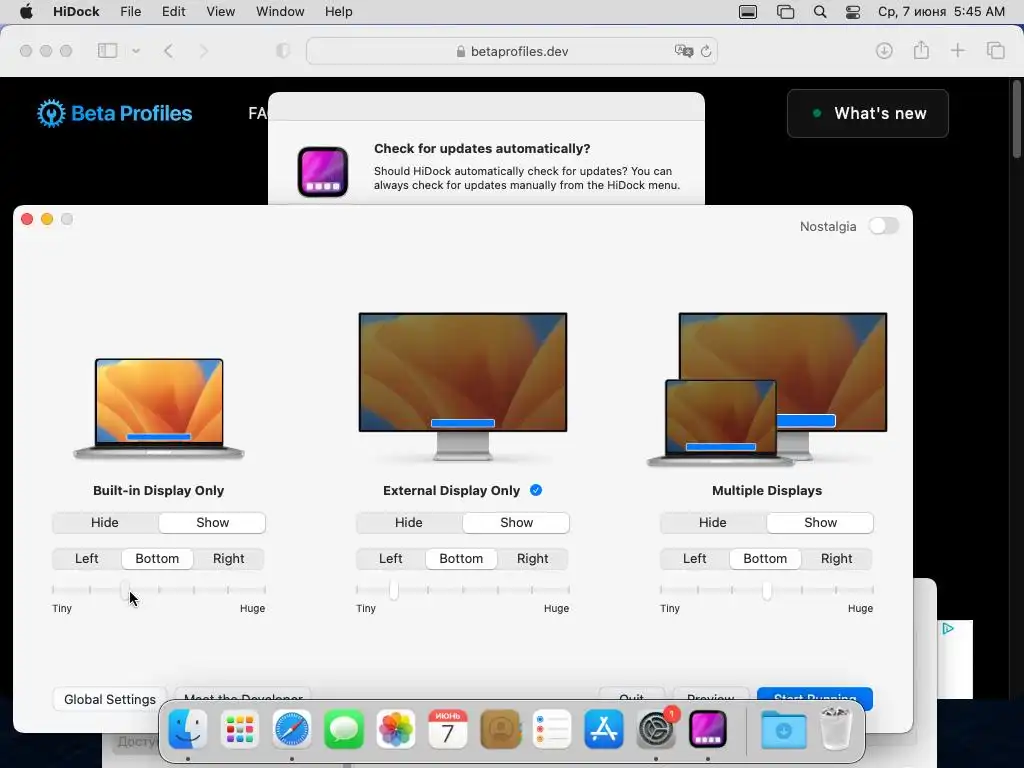
Task: Open the HiDock menu
Action: [76, 12]
